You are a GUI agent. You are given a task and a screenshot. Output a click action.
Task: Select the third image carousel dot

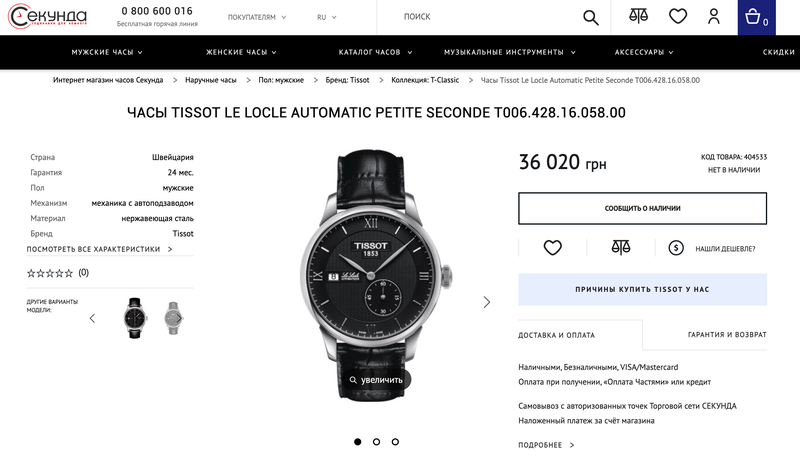pyautogui.click(x=395, y=441)
